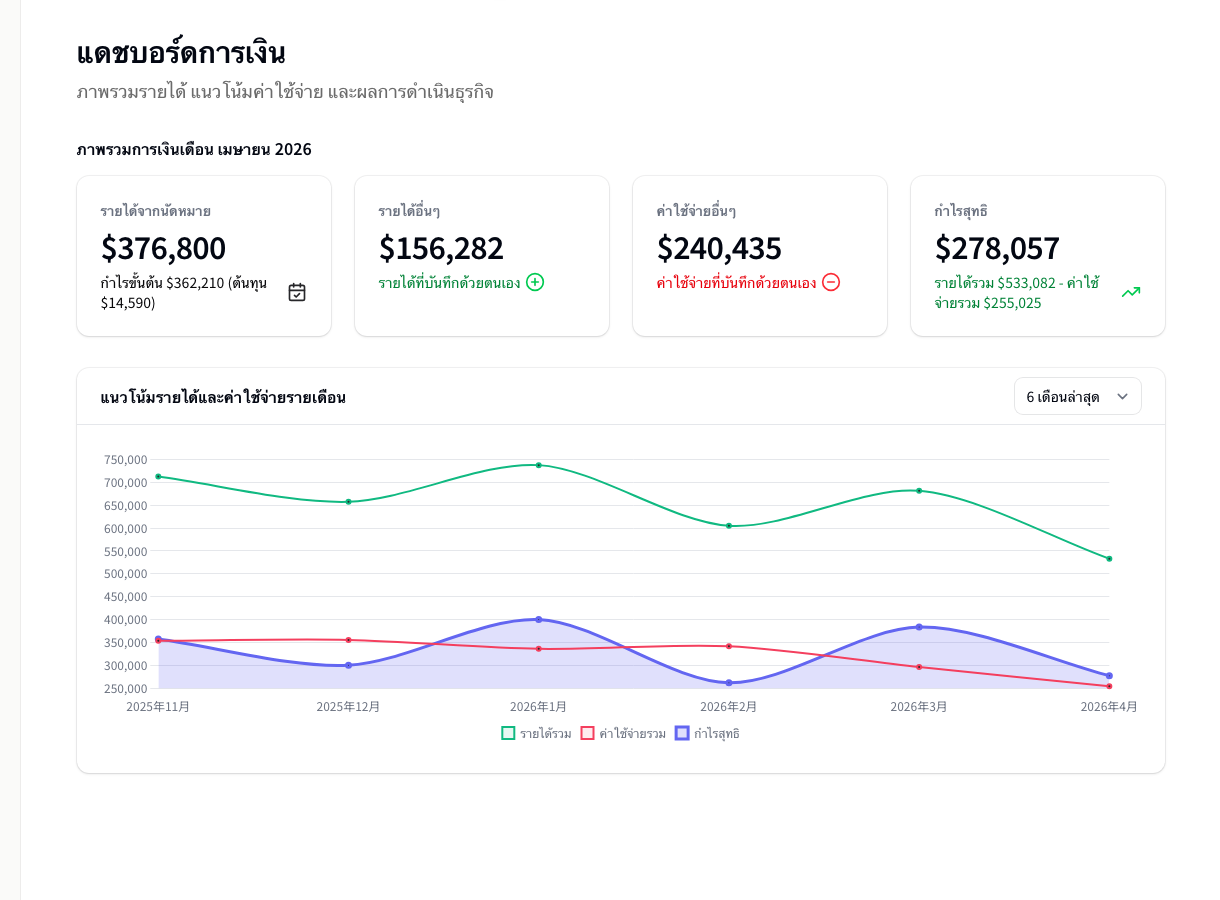
Task: Click the red legend square for ค่าใช้จ่ายรวม
Action: click(x=589, y=733)
